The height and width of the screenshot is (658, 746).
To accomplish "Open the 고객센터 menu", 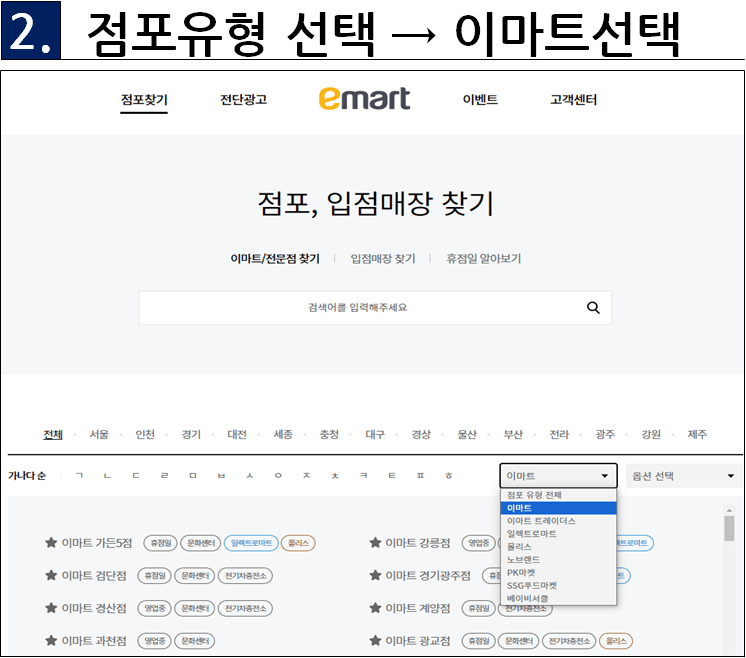I will [x=573, y=100].
